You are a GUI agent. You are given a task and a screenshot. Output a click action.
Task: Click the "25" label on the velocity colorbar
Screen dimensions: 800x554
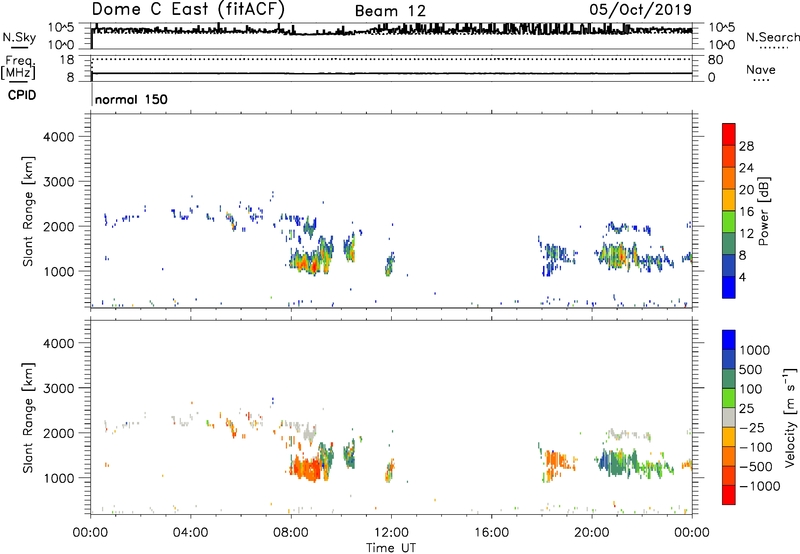[747, 409]
